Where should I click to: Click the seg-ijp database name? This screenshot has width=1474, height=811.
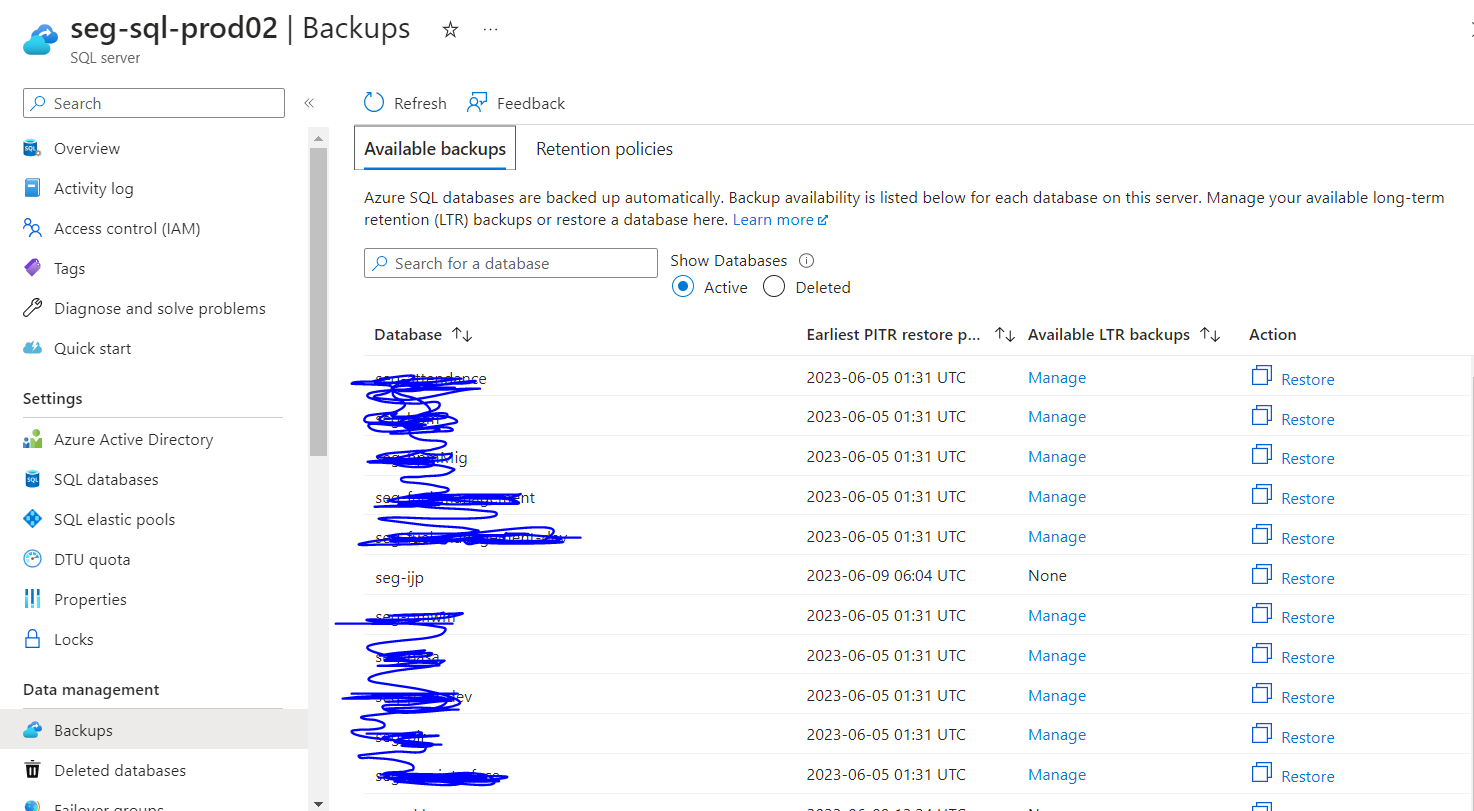pyautogui.click(x=399, y=577)
